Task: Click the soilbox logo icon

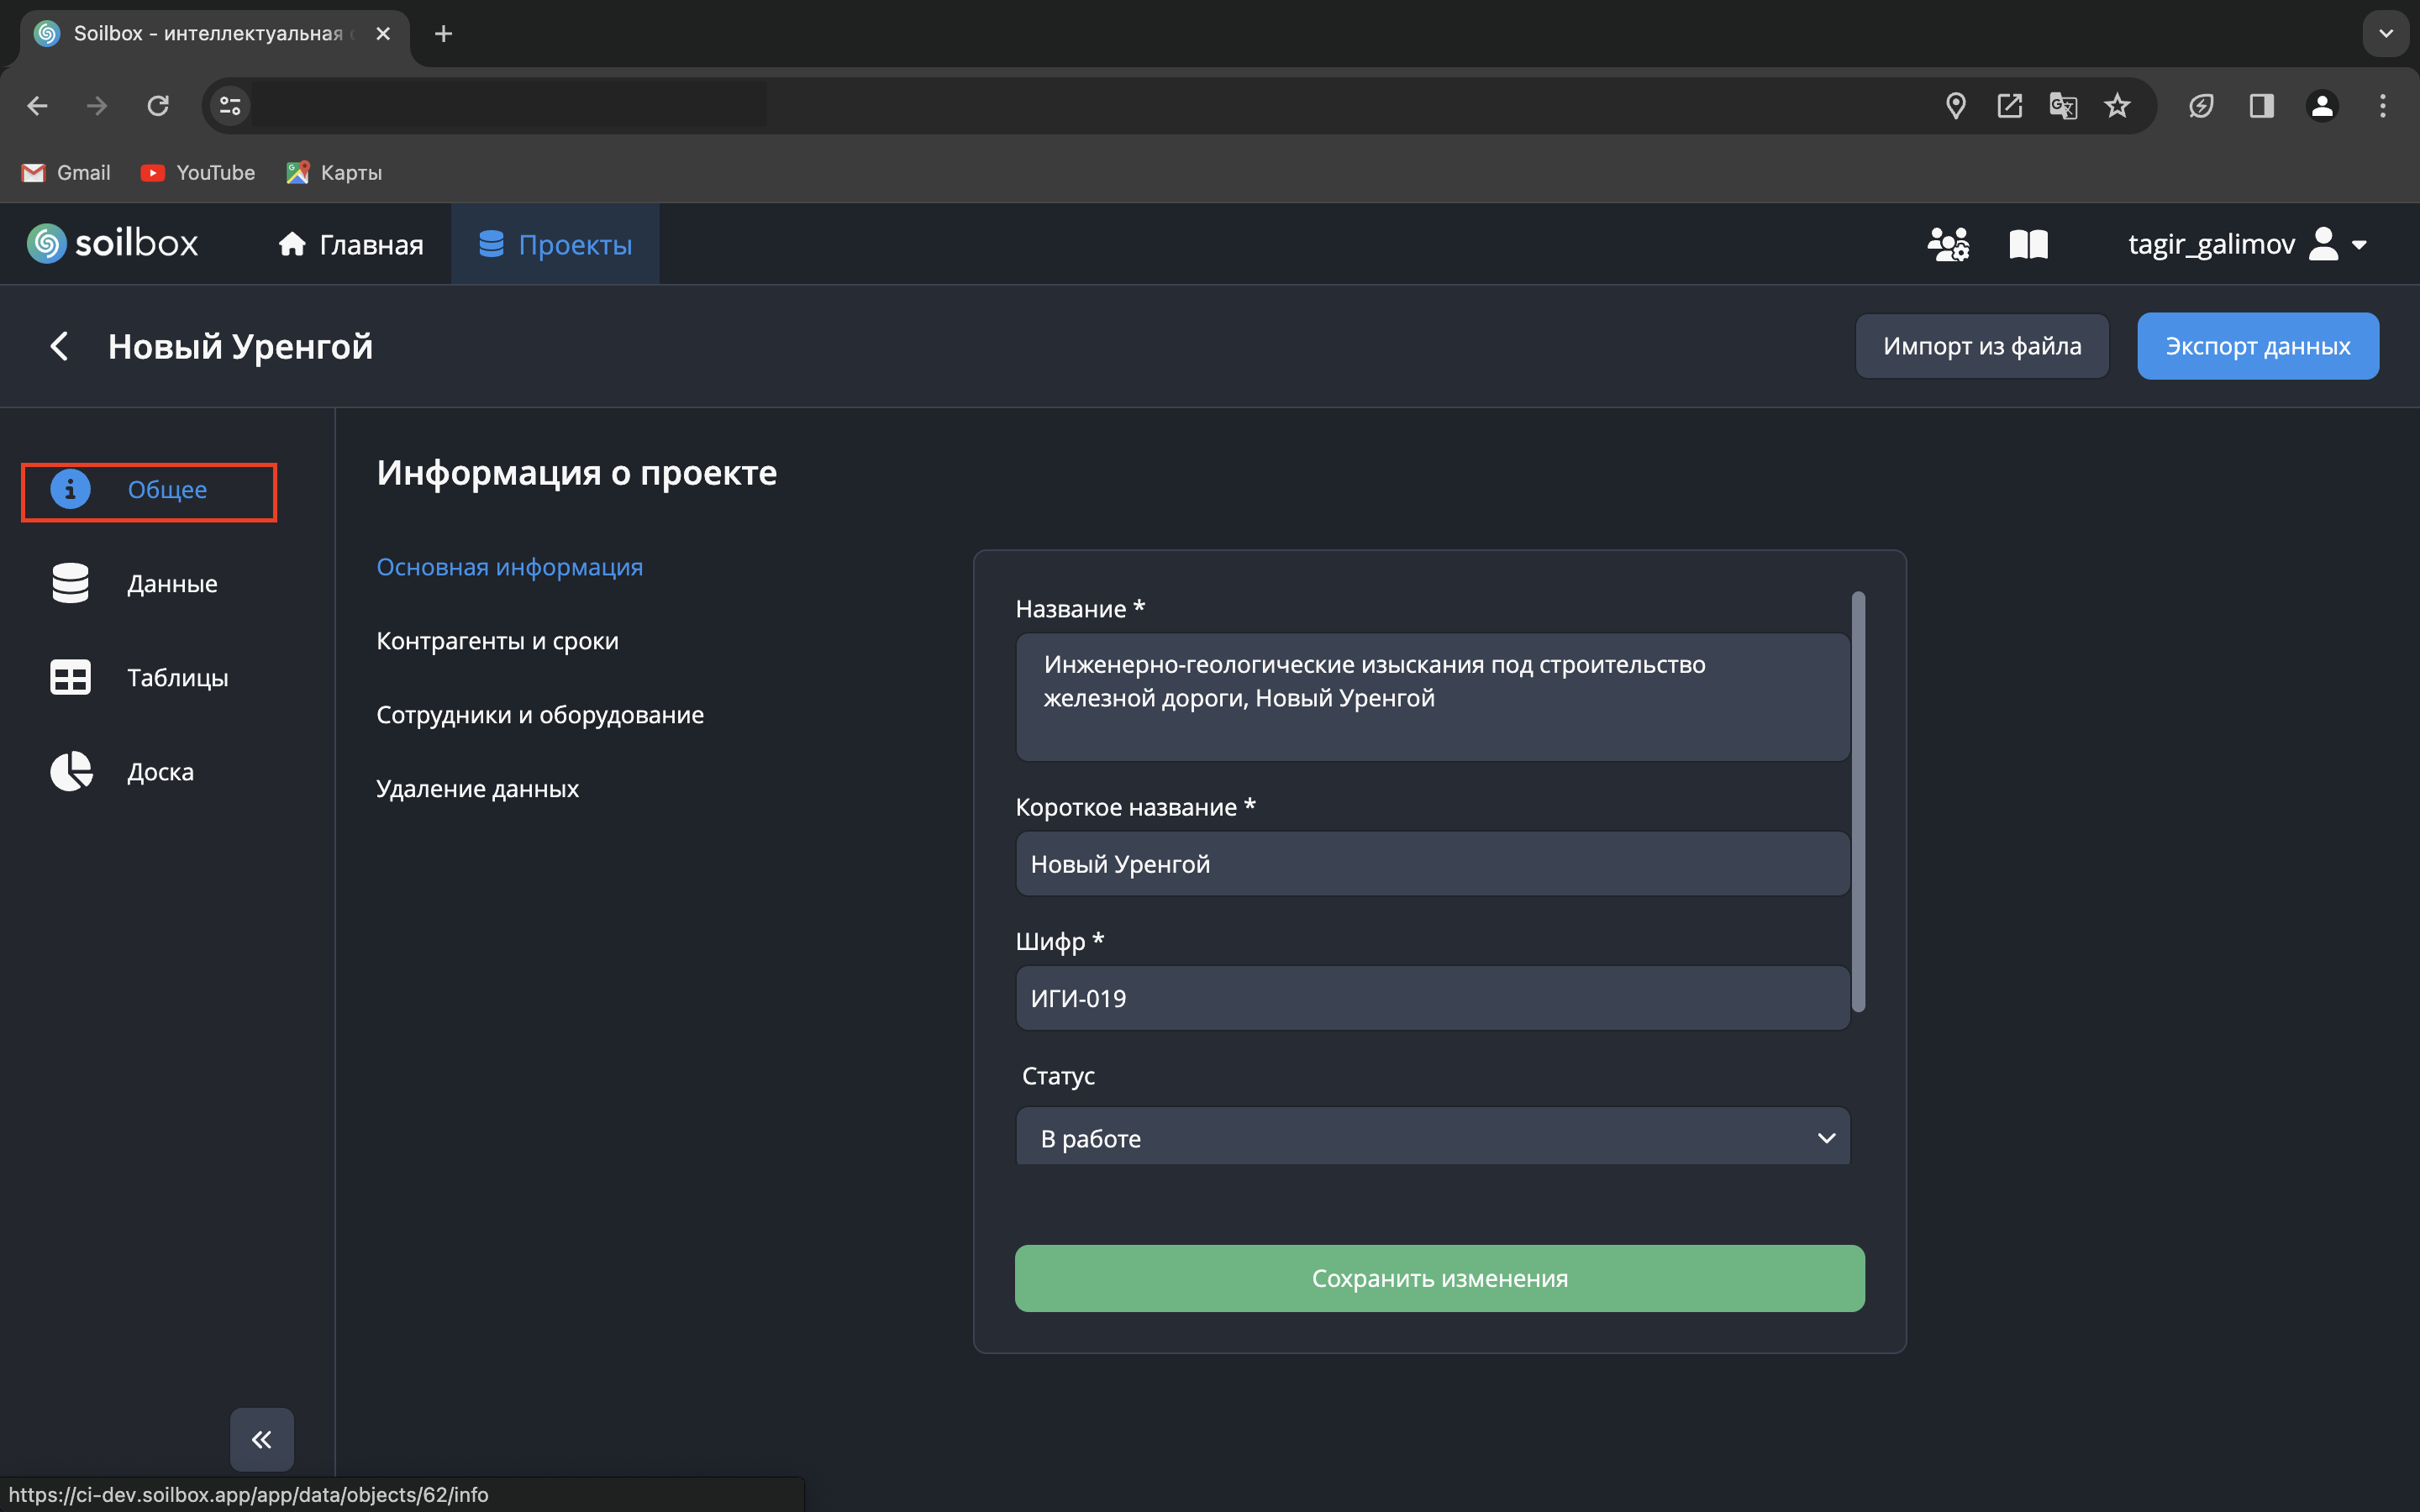Action: (46, 244)
